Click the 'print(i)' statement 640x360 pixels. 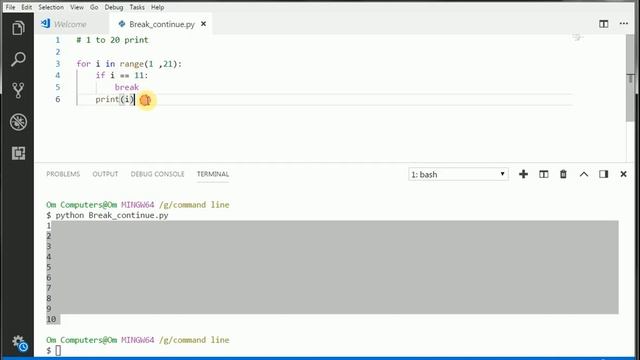click(115, 99)
